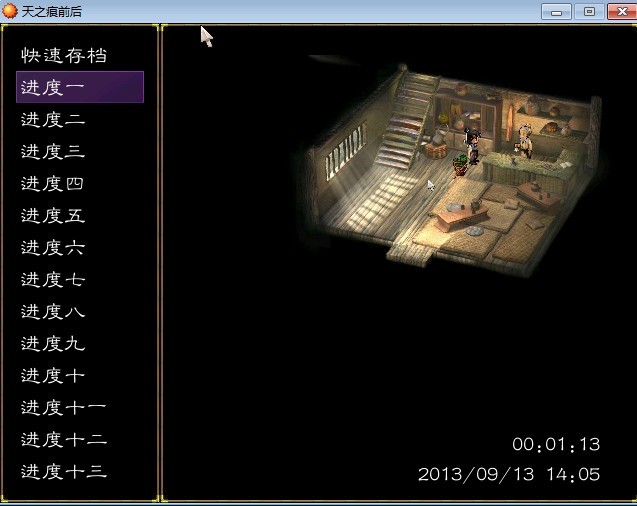The width and height of the screenshot is (637, 506).
Task: Choose save slot 进度一
Action: [80, 87]
